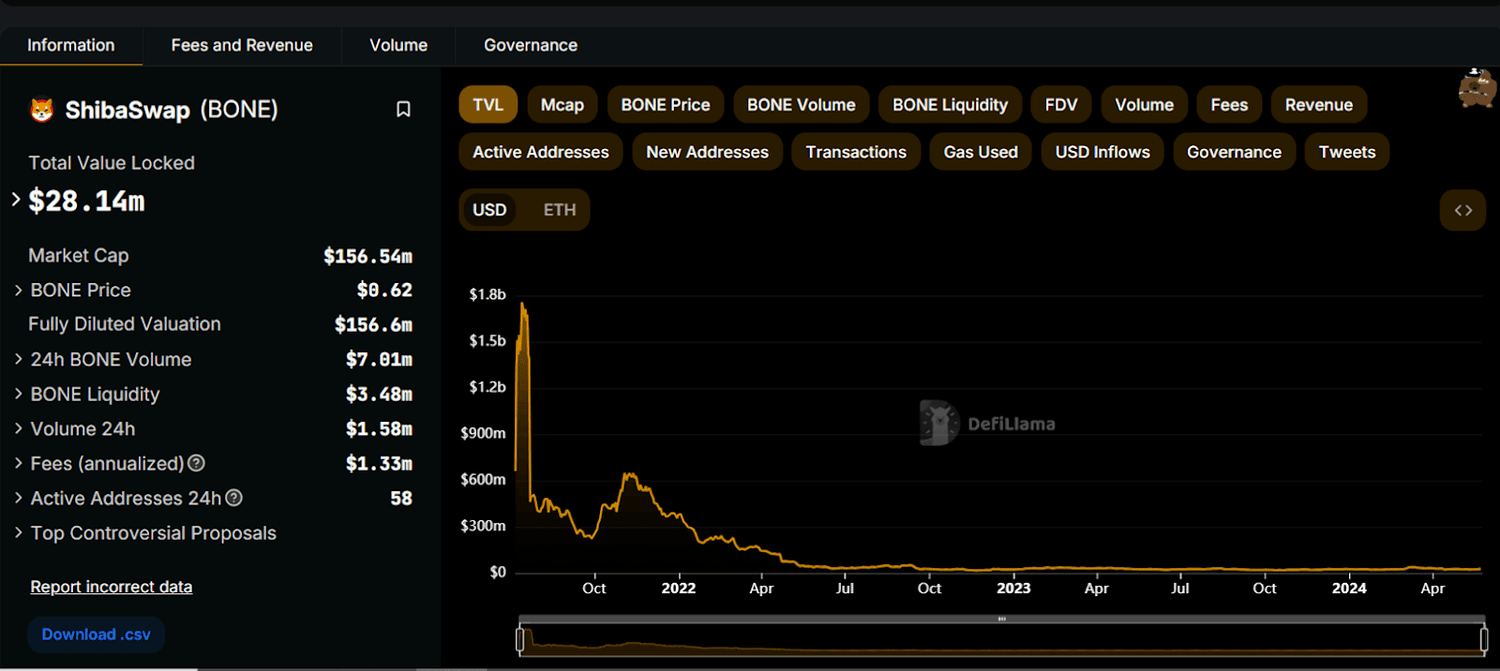Switch chart denomination to ETH
Screen dimensions: 1500x671
[x=560, y=210]
